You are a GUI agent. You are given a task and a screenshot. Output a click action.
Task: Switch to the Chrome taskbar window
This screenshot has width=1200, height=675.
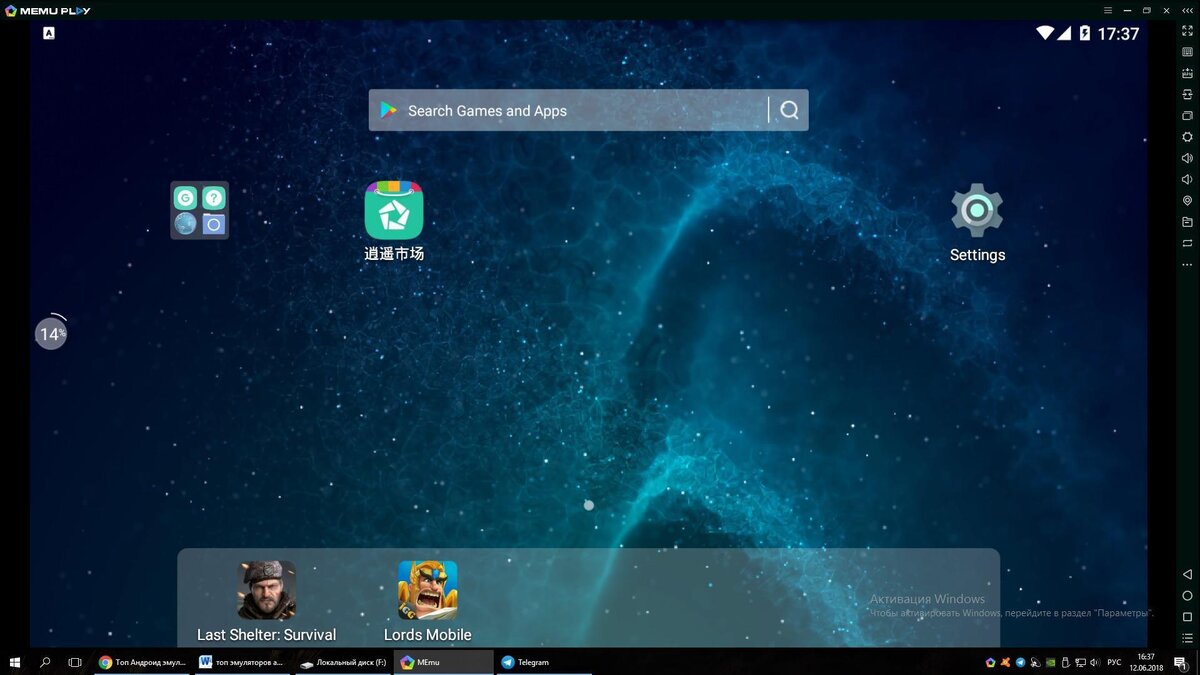(141, 662)
